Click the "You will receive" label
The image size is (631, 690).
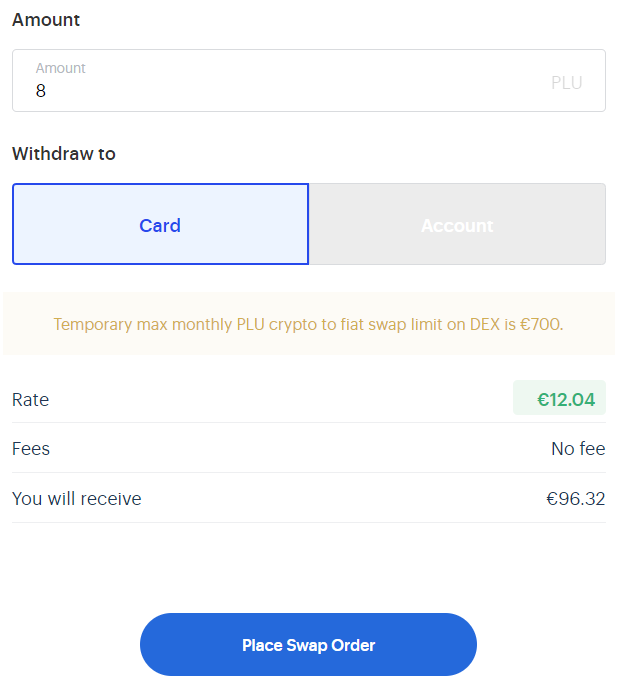77,499
